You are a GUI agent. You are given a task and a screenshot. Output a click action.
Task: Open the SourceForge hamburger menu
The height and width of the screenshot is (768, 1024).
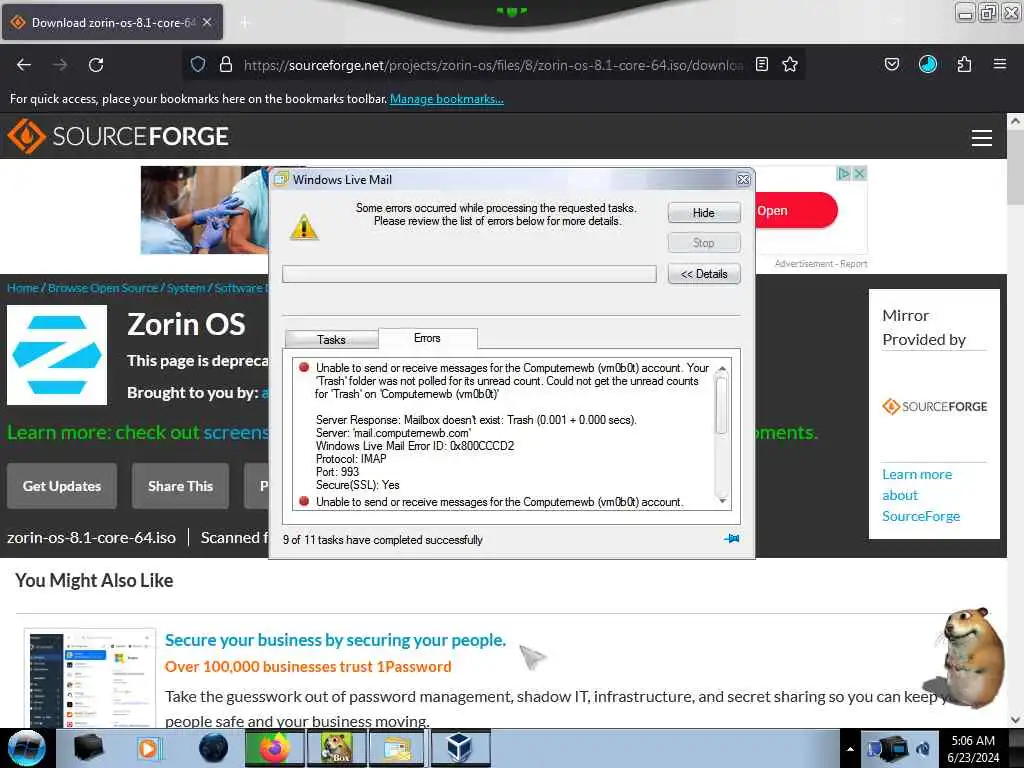click(x=982, y=137)
